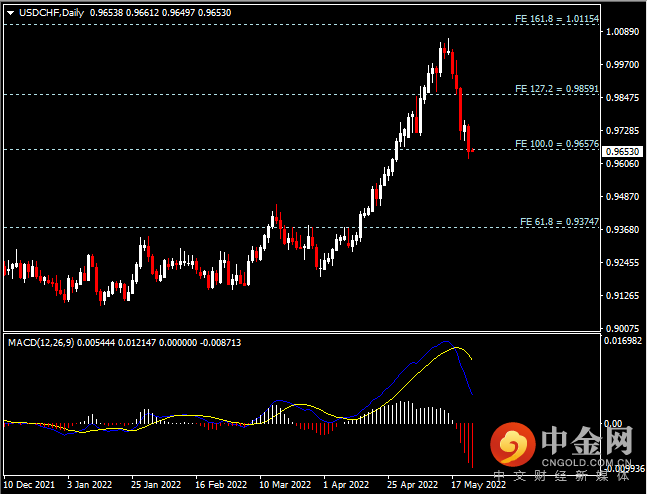
Task: Click price axis value 0.99700
Action: tap(622, 64)
